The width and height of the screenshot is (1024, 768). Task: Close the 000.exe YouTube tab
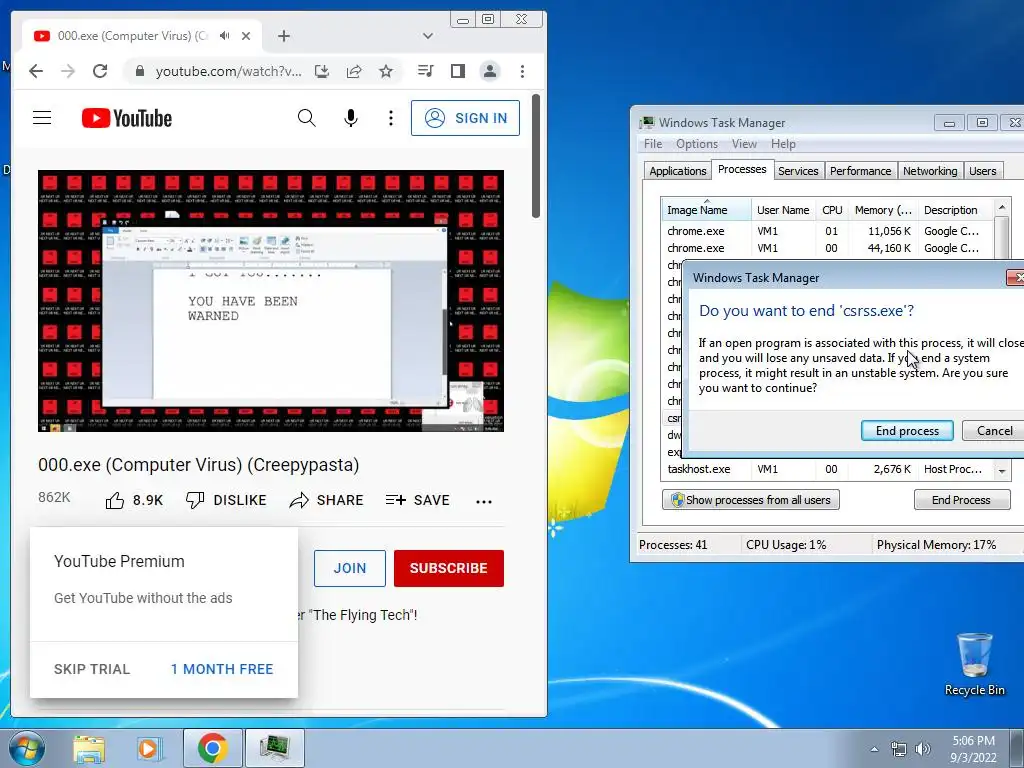click(246, 36)
